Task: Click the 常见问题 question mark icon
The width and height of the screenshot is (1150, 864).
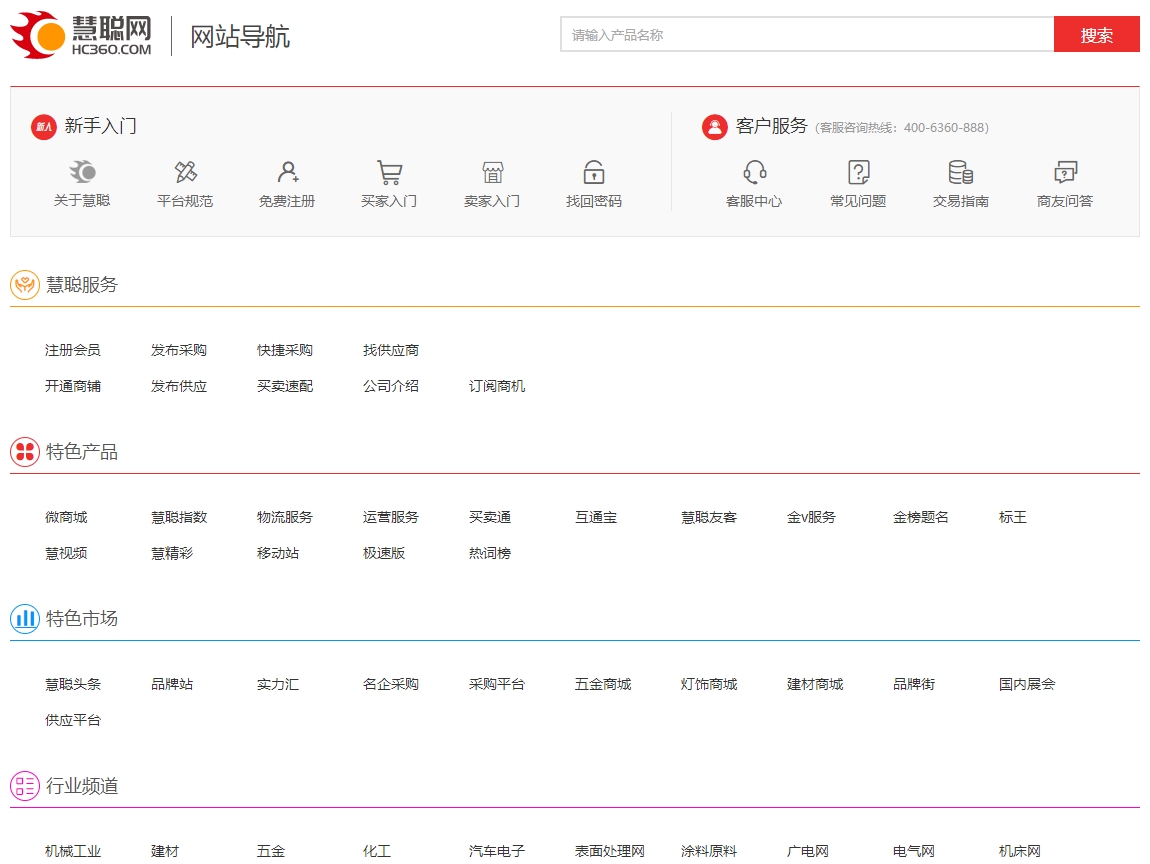Action: 858,172
